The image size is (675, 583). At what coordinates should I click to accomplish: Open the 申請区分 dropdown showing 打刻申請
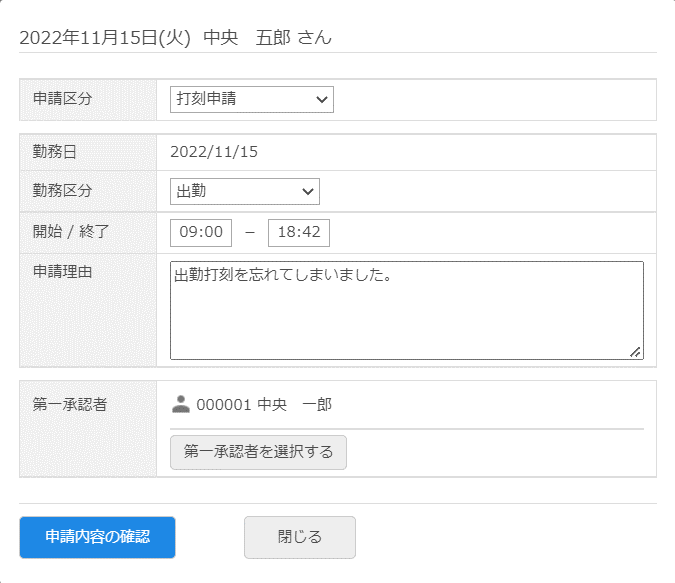pos(252,99)
